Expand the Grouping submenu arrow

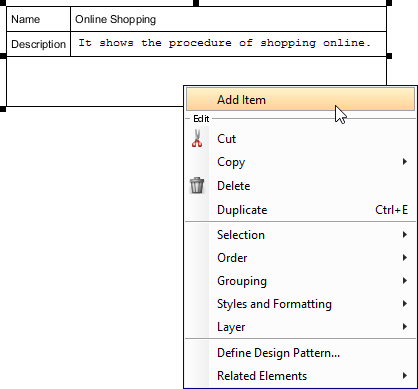tap(405, 281)
